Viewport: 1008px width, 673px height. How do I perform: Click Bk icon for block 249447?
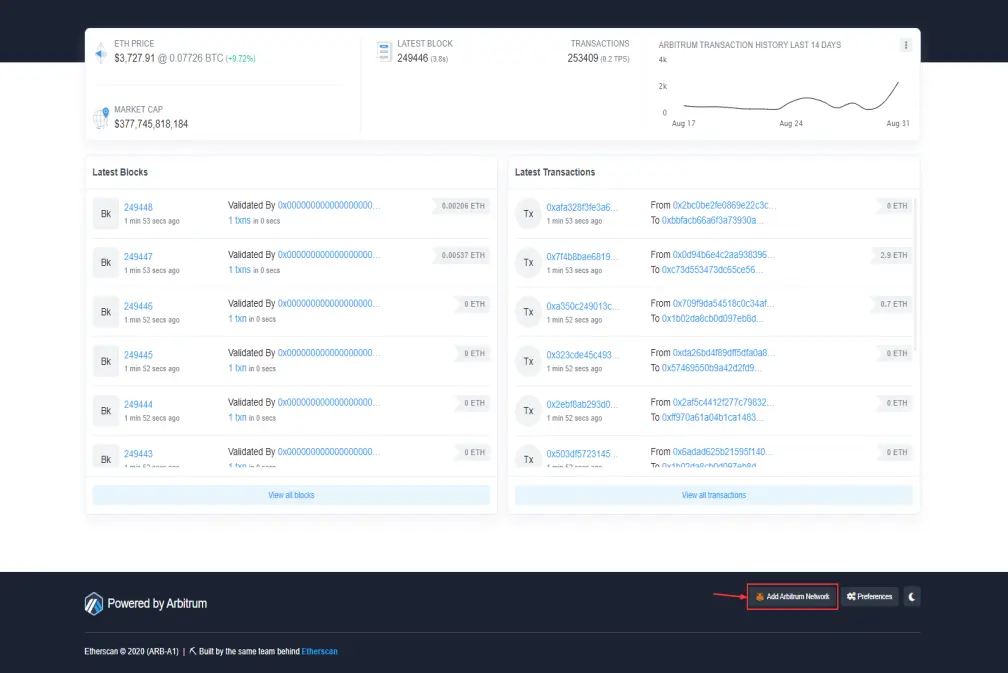[105, 262]
